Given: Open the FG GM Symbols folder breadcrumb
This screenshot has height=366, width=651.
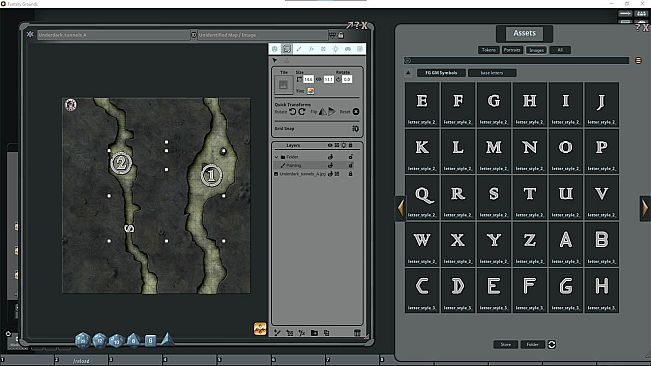Looking at the screenshot, I should [441, 73].
